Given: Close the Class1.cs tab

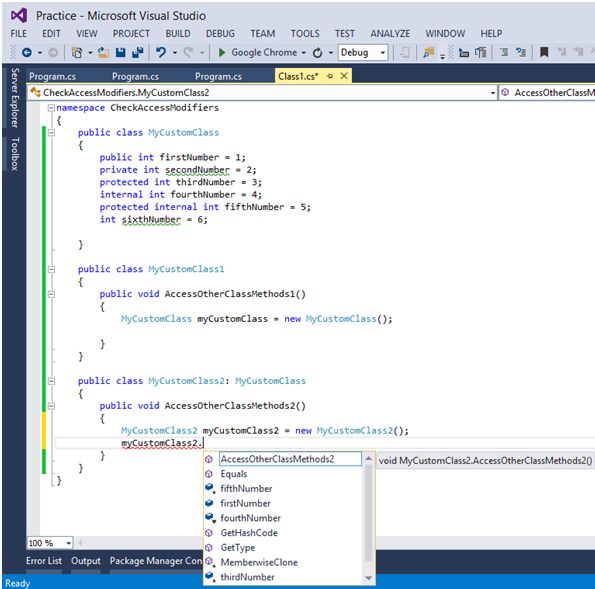Looking at the screenshot, I should 344,76.
